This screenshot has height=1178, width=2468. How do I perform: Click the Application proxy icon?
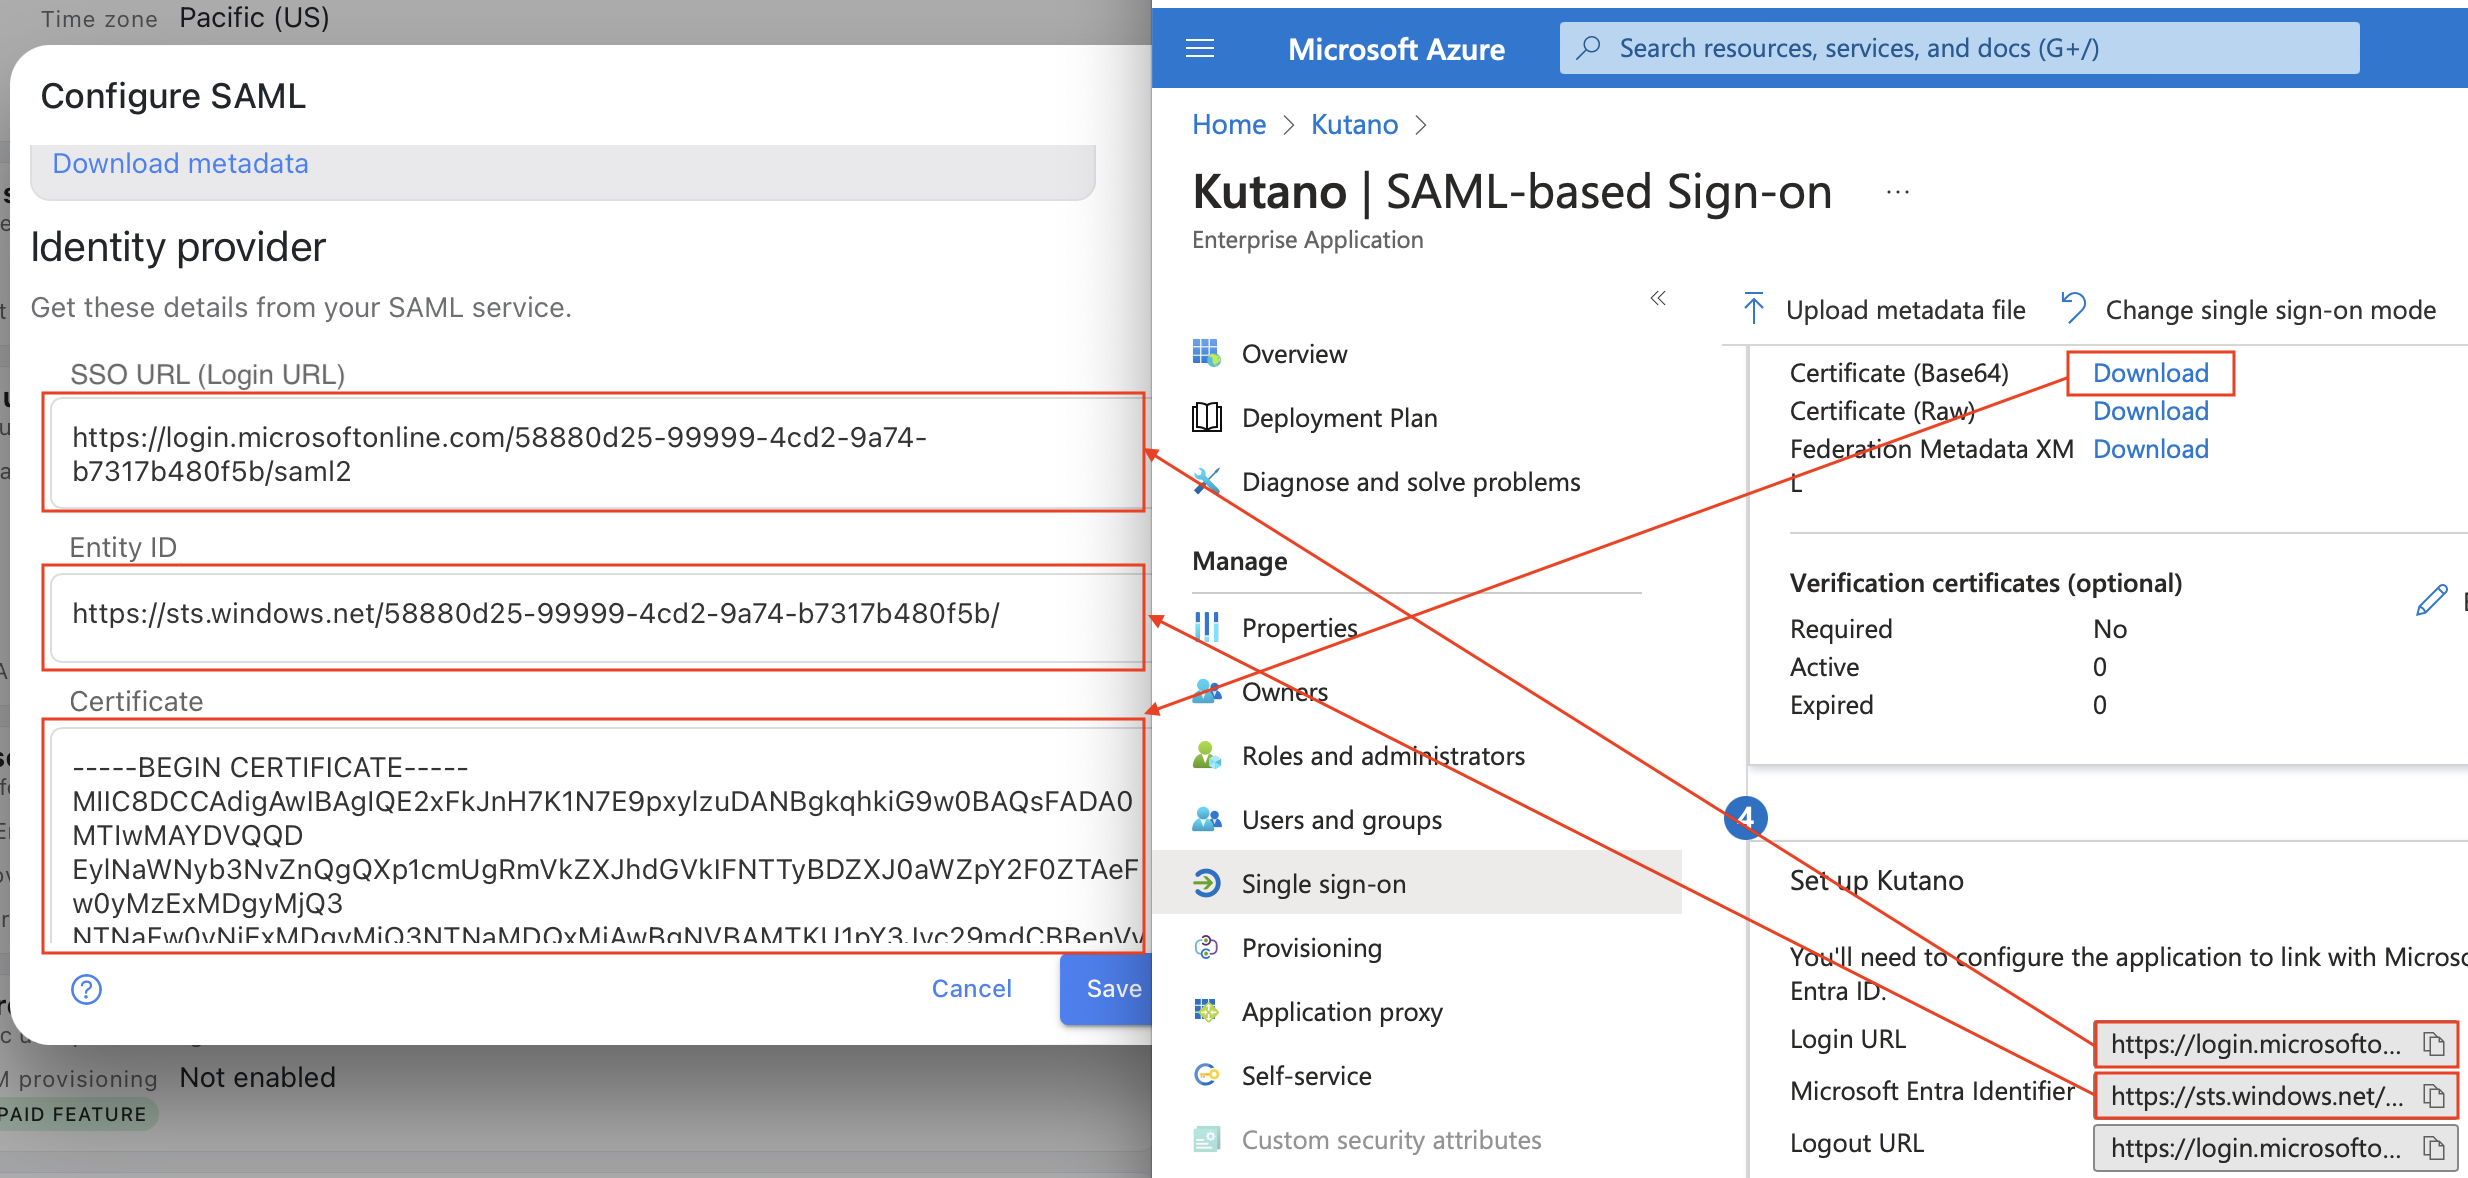pos(1207,1011)
